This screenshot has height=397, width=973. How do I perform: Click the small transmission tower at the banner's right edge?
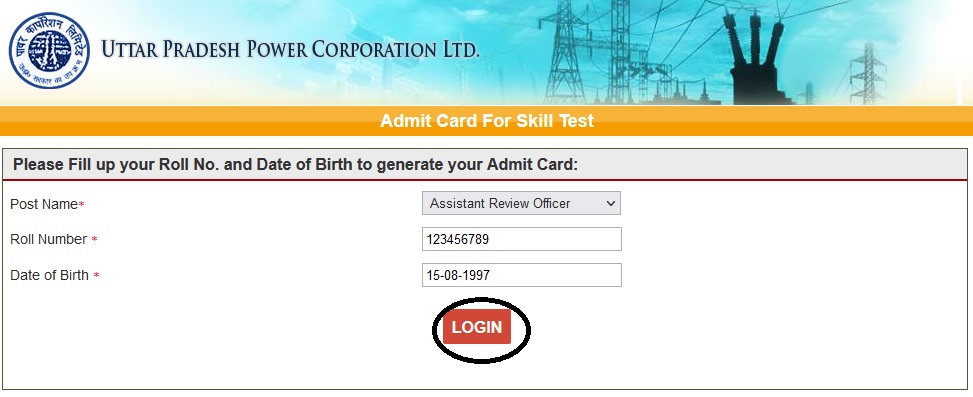[x=867, y=73]
